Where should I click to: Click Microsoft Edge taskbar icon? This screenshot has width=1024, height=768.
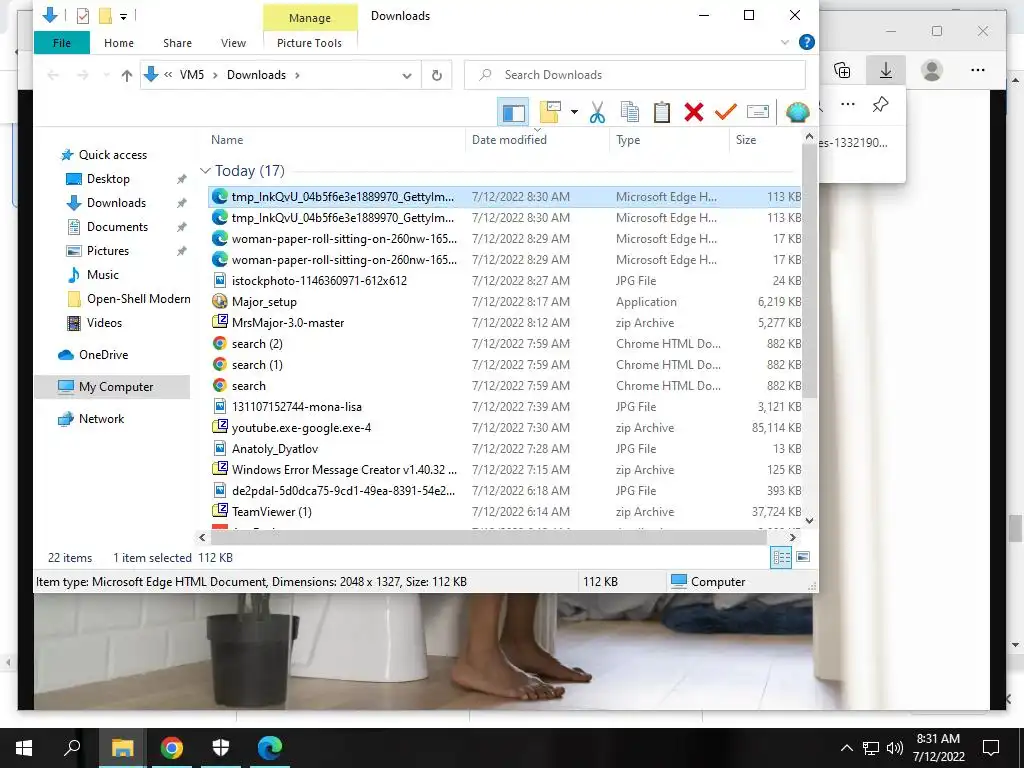pyautogui.click(x=270, y=748)
